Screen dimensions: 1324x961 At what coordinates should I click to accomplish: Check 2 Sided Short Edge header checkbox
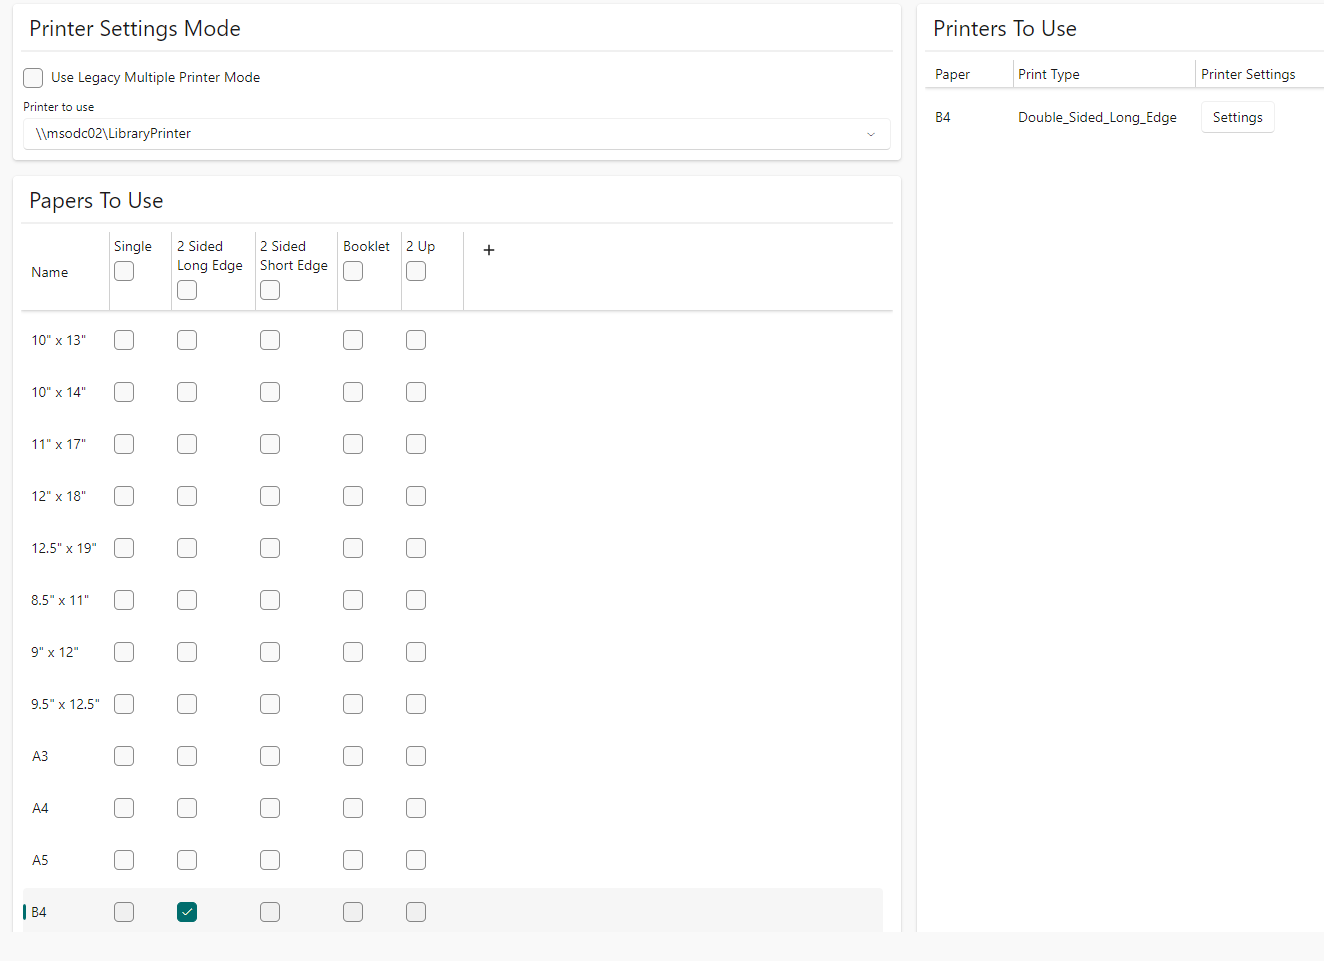click(270, 290)
